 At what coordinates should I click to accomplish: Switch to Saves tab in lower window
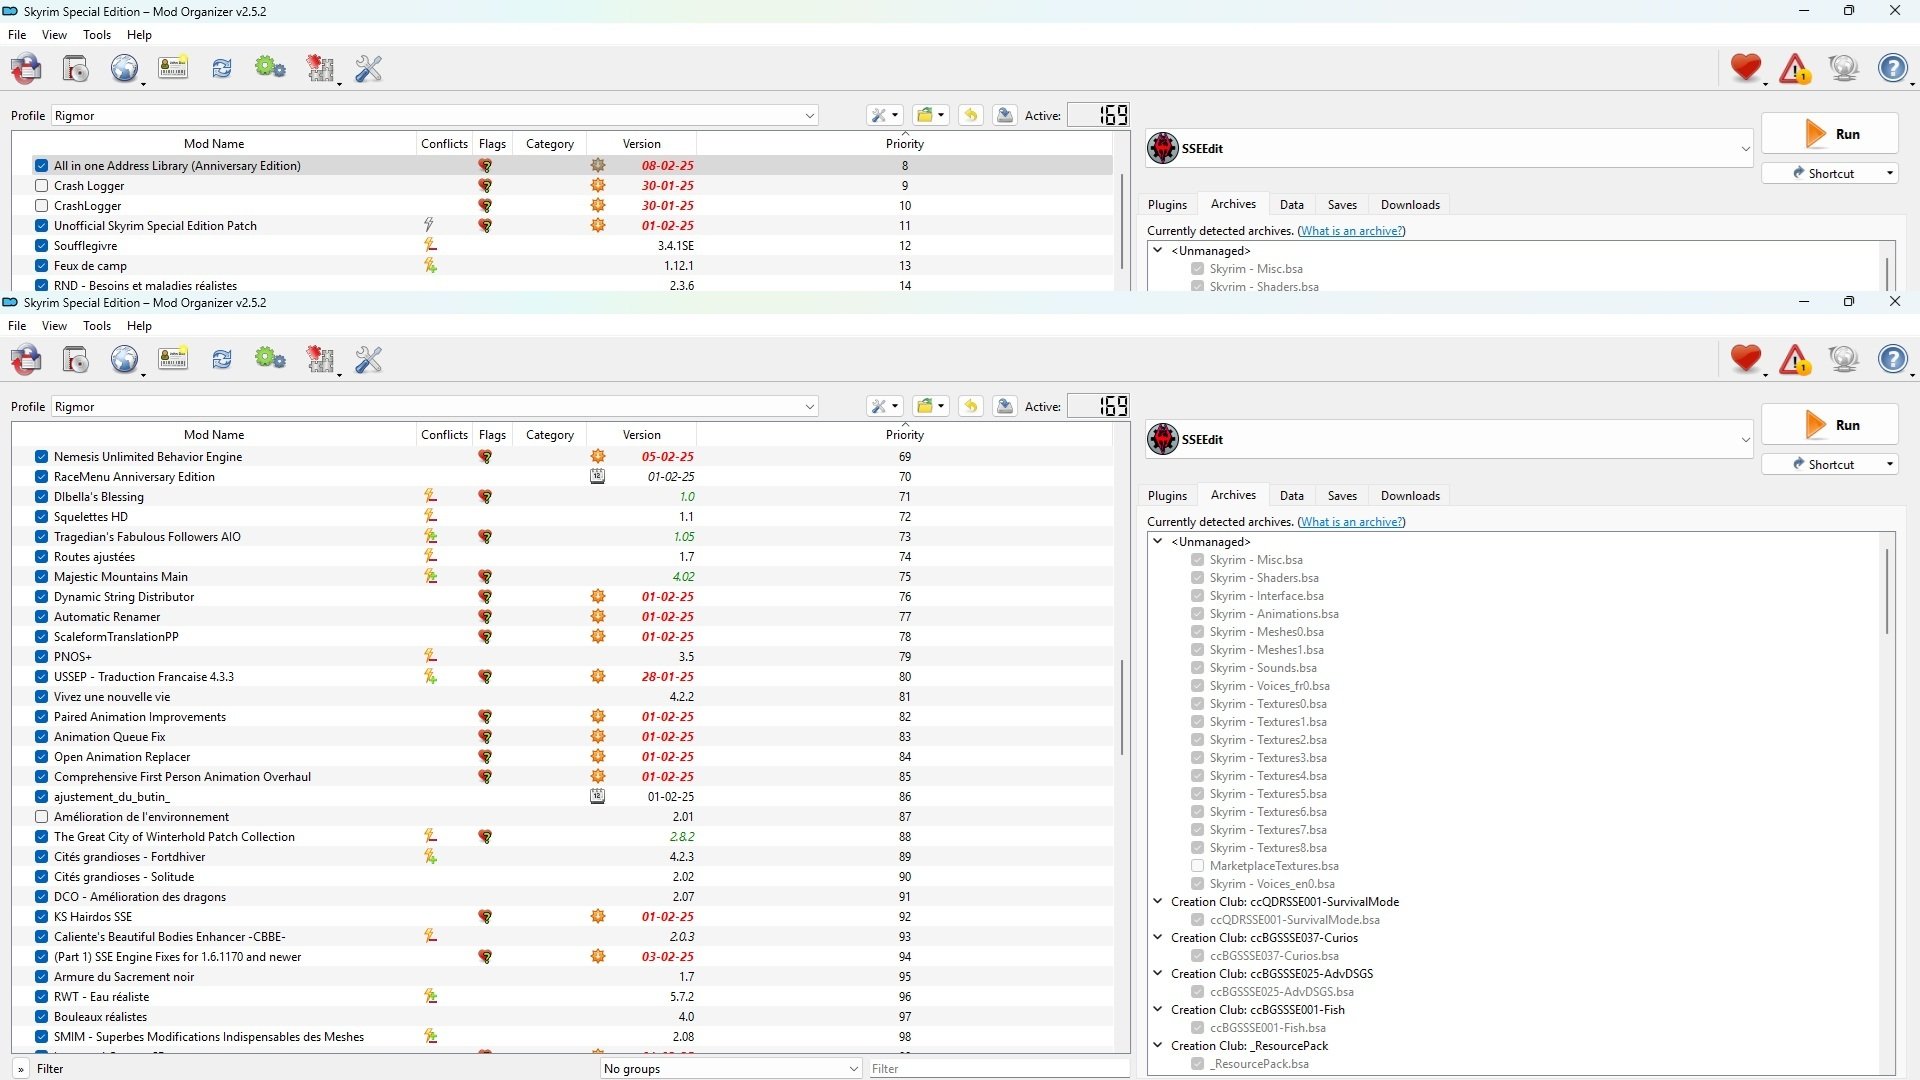pyautogui.click(x=1342, y=496)
